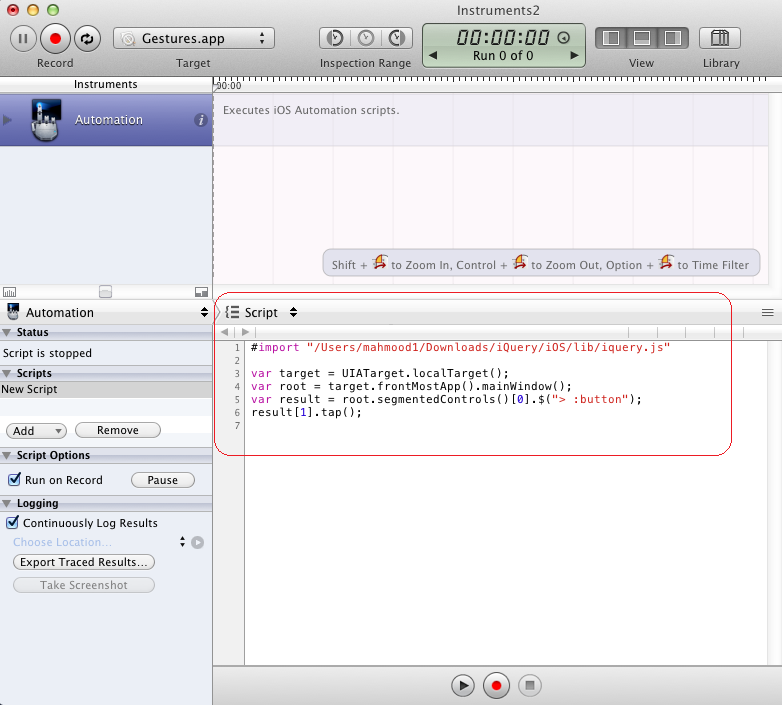This screenshot has width=782, height=705.
Task: Click the Pause script button
Action: [x=163, y=480]
